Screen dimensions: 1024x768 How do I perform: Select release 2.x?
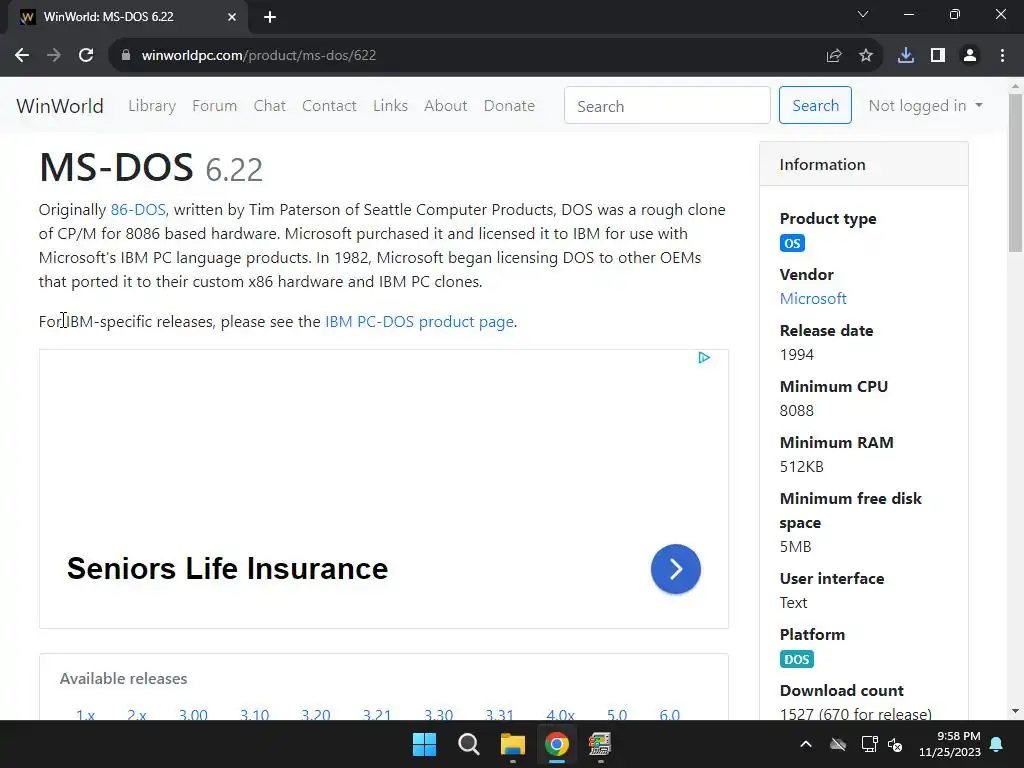click(137, 715)
